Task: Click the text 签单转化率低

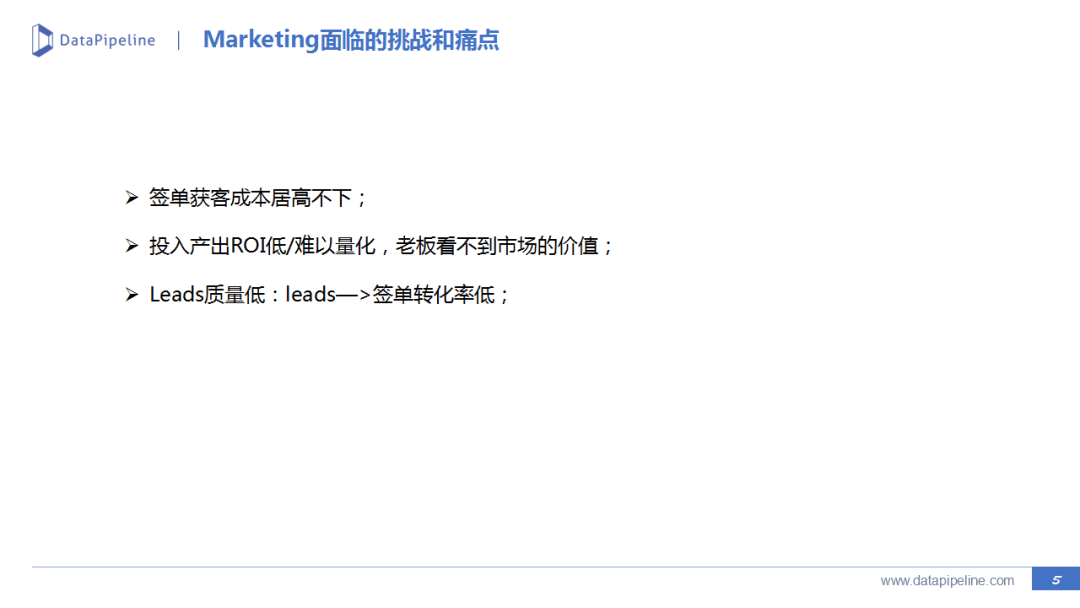Action: pos(433,295)
